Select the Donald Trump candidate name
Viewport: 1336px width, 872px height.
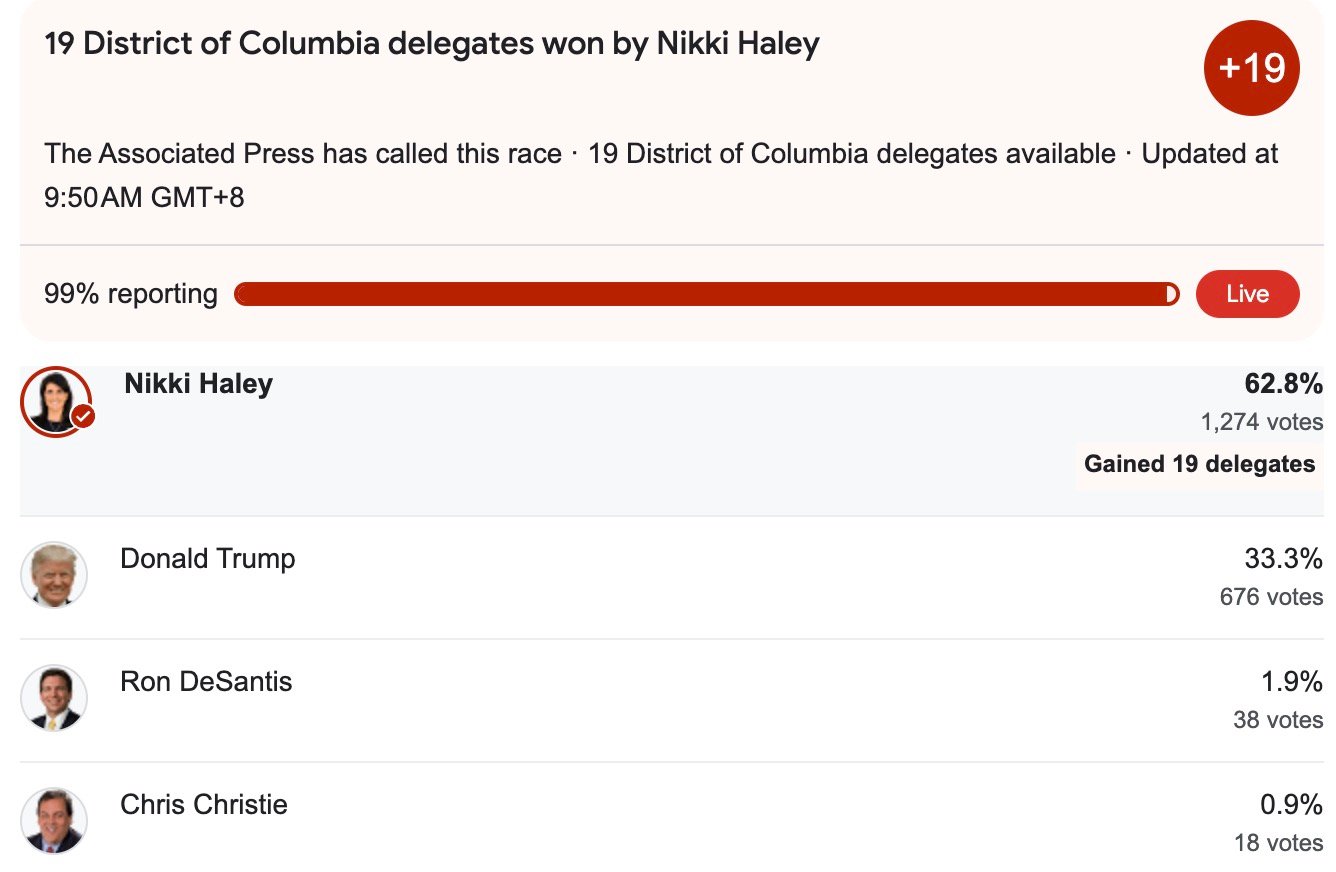coord(208,558)
